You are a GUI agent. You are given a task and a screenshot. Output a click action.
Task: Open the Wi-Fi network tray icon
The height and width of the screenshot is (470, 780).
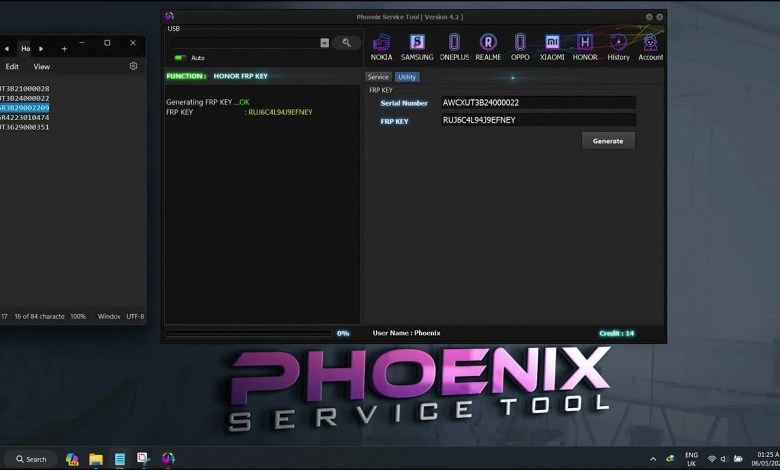pos(712,459)
